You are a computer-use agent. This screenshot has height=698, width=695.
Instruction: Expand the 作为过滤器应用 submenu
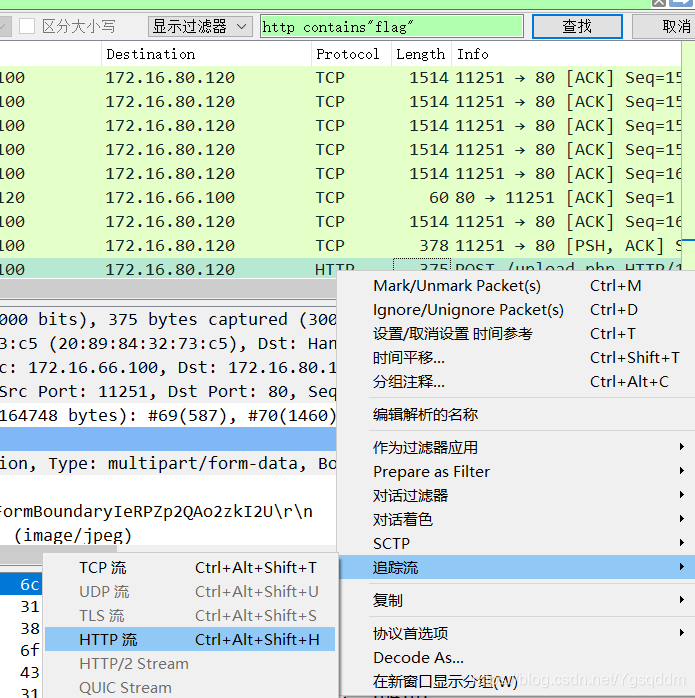(x=516, y=448)
